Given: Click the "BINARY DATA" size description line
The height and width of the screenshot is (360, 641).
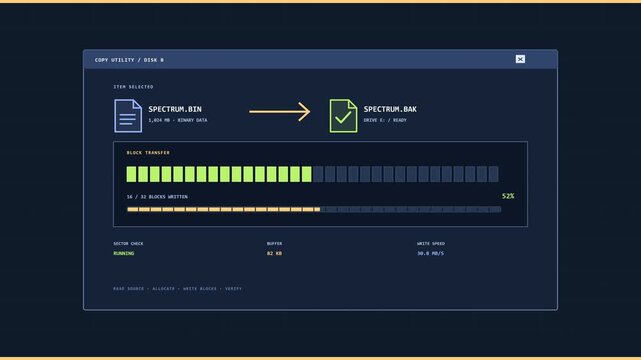Looking at the screenshot, I should tap(178, 120).
